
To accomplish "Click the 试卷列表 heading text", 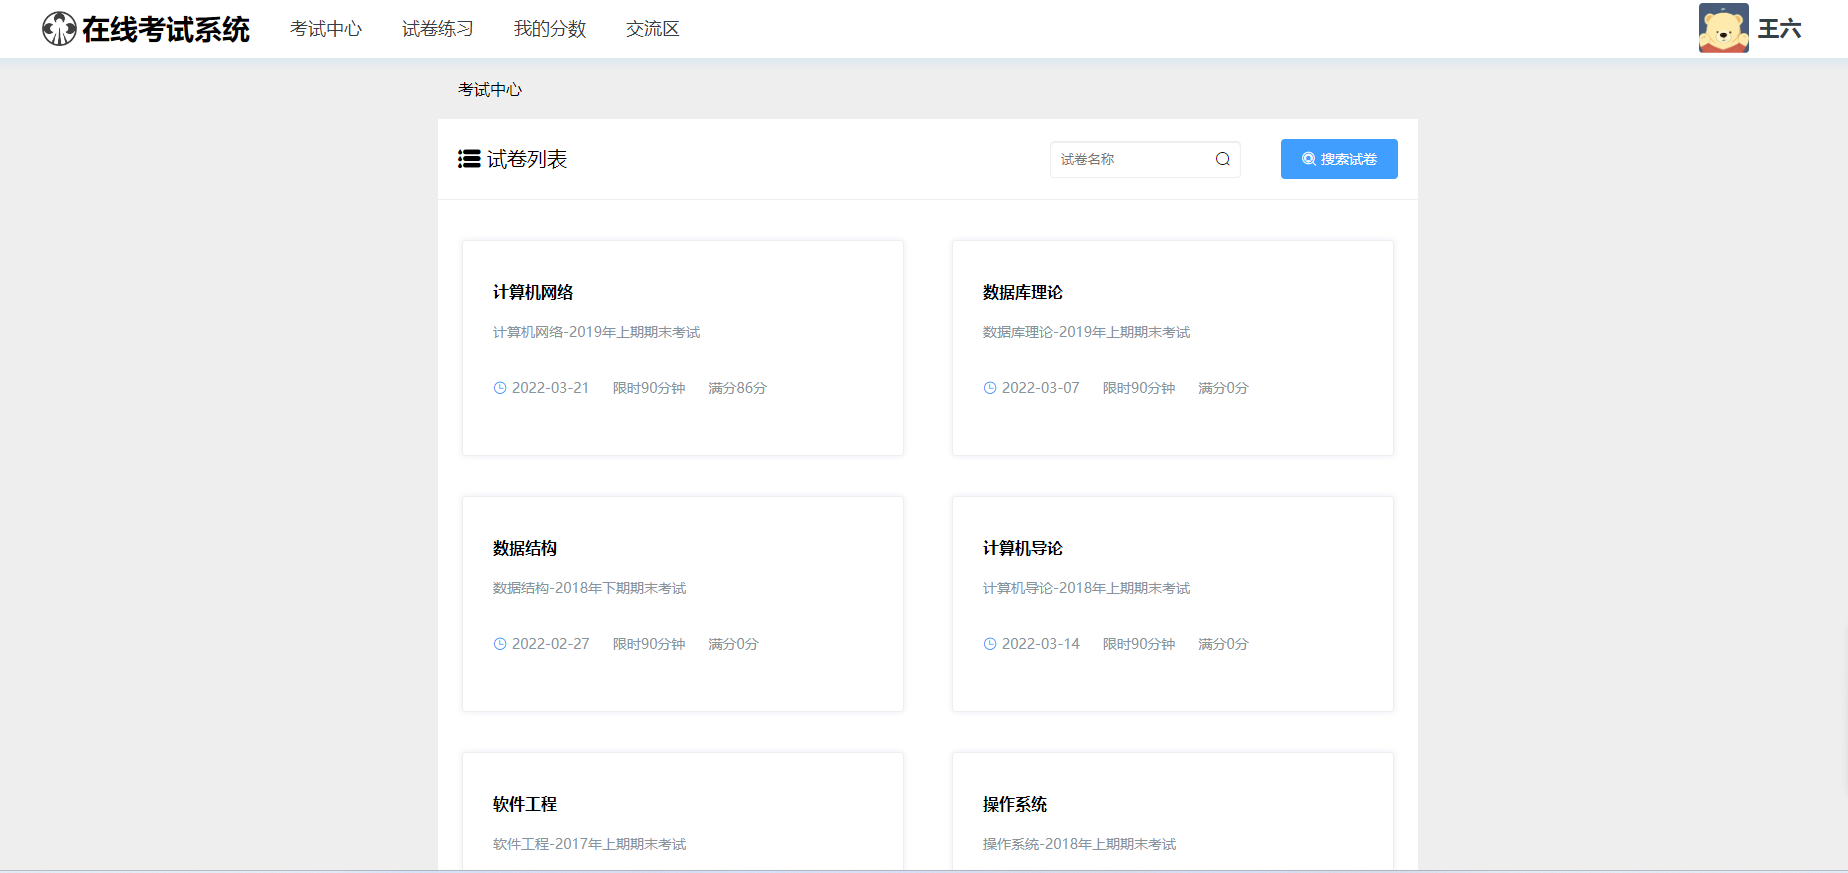I will 527,159.
